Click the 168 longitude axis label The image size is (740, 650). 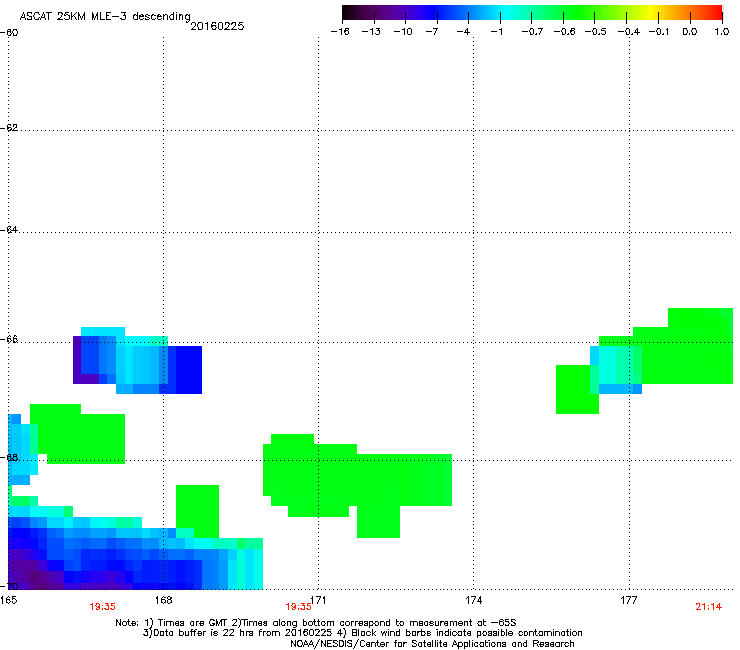(x=163, y=600)
